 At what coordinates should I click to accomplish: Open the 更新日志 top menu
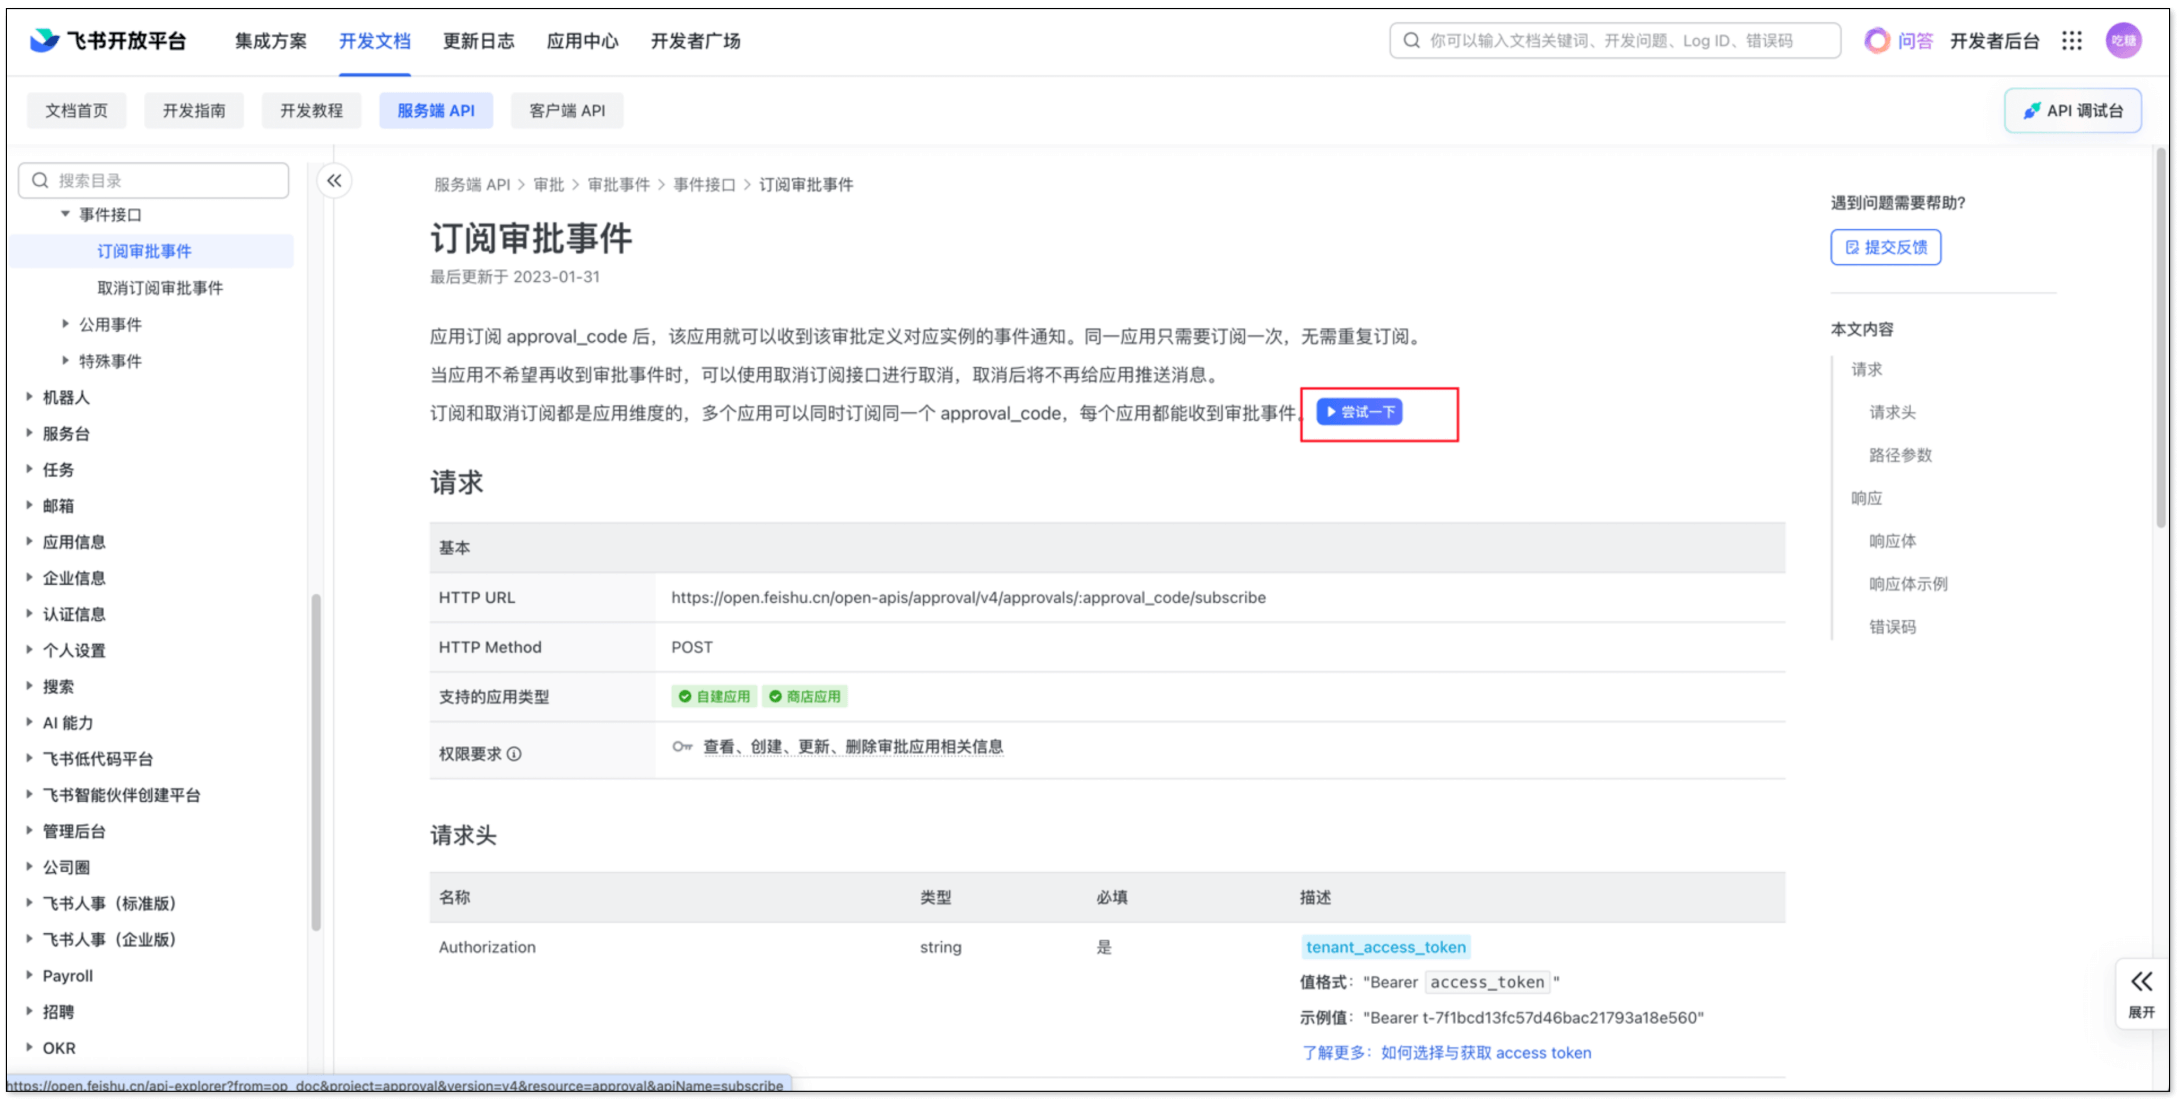pyautogui.click(x=478, y=41)
